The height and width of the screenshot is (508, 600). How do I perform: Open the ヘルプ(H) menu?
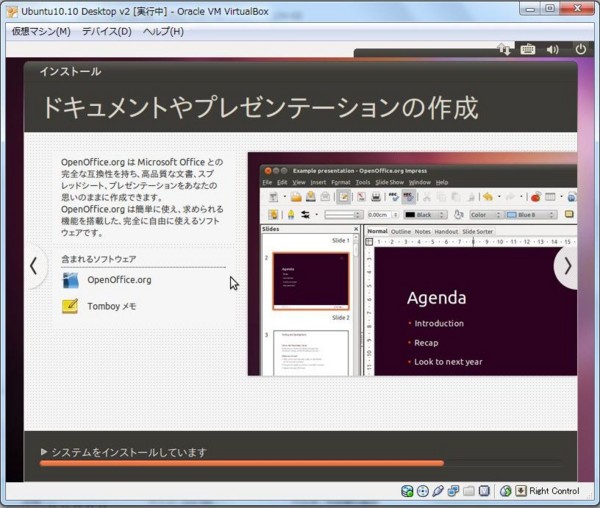click(163, 31)
